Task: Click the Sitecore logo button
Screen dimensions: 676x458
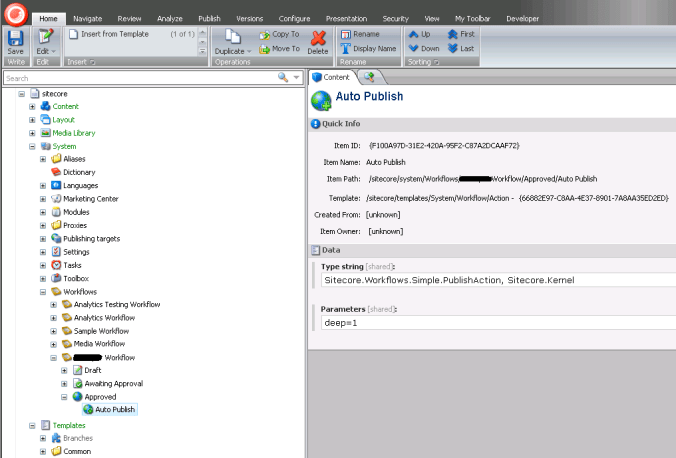Action: [16, 14]
